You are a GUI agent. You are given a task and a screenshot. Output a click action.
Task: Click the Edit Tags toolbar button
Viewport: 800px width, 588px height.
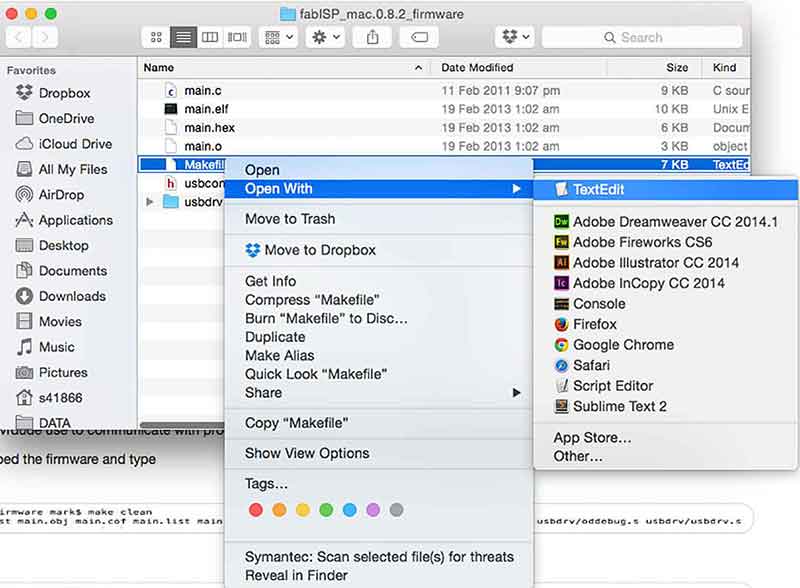[x=419, y=37]
